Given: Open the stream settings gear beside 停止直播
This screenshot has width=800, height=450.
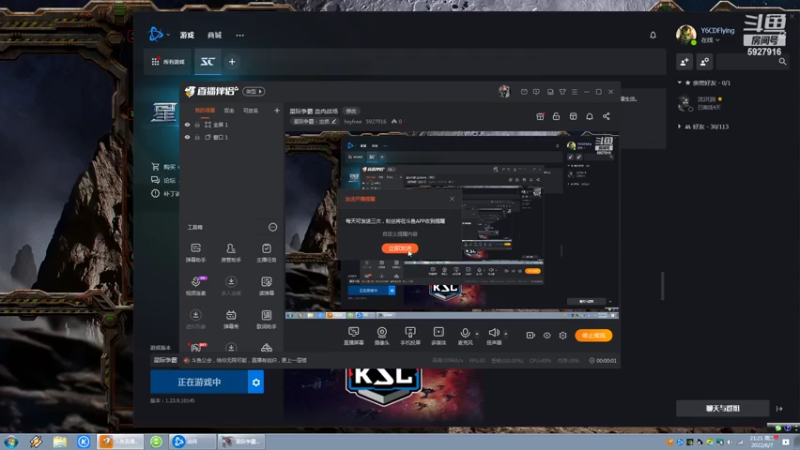Looking at the screenshot, I should (563, 335).
